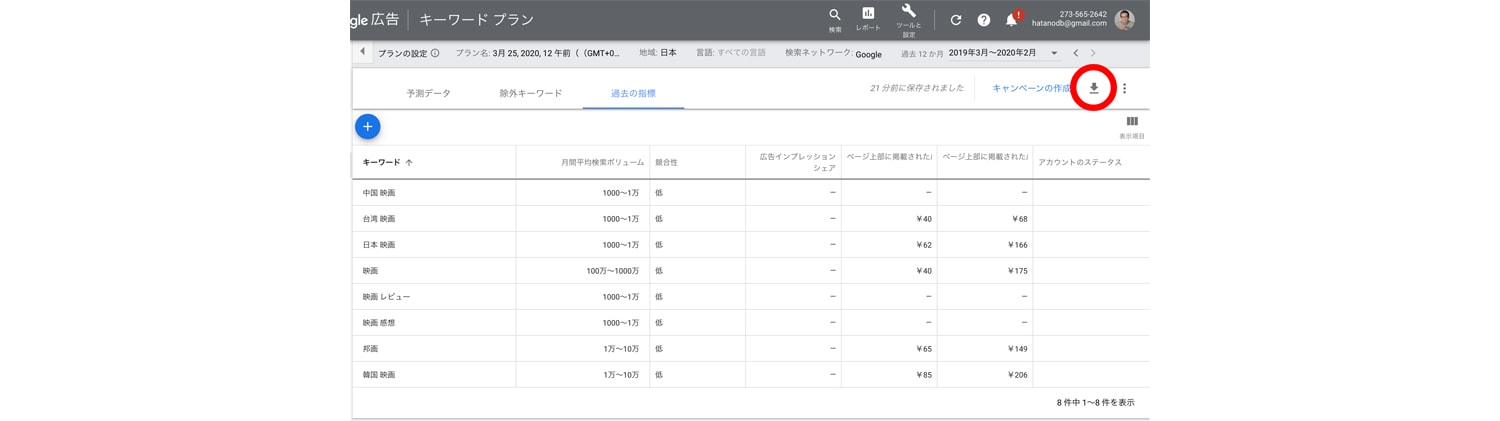Open the three-dot more options menu
Screen dimensions: 1500x421
1124,88
